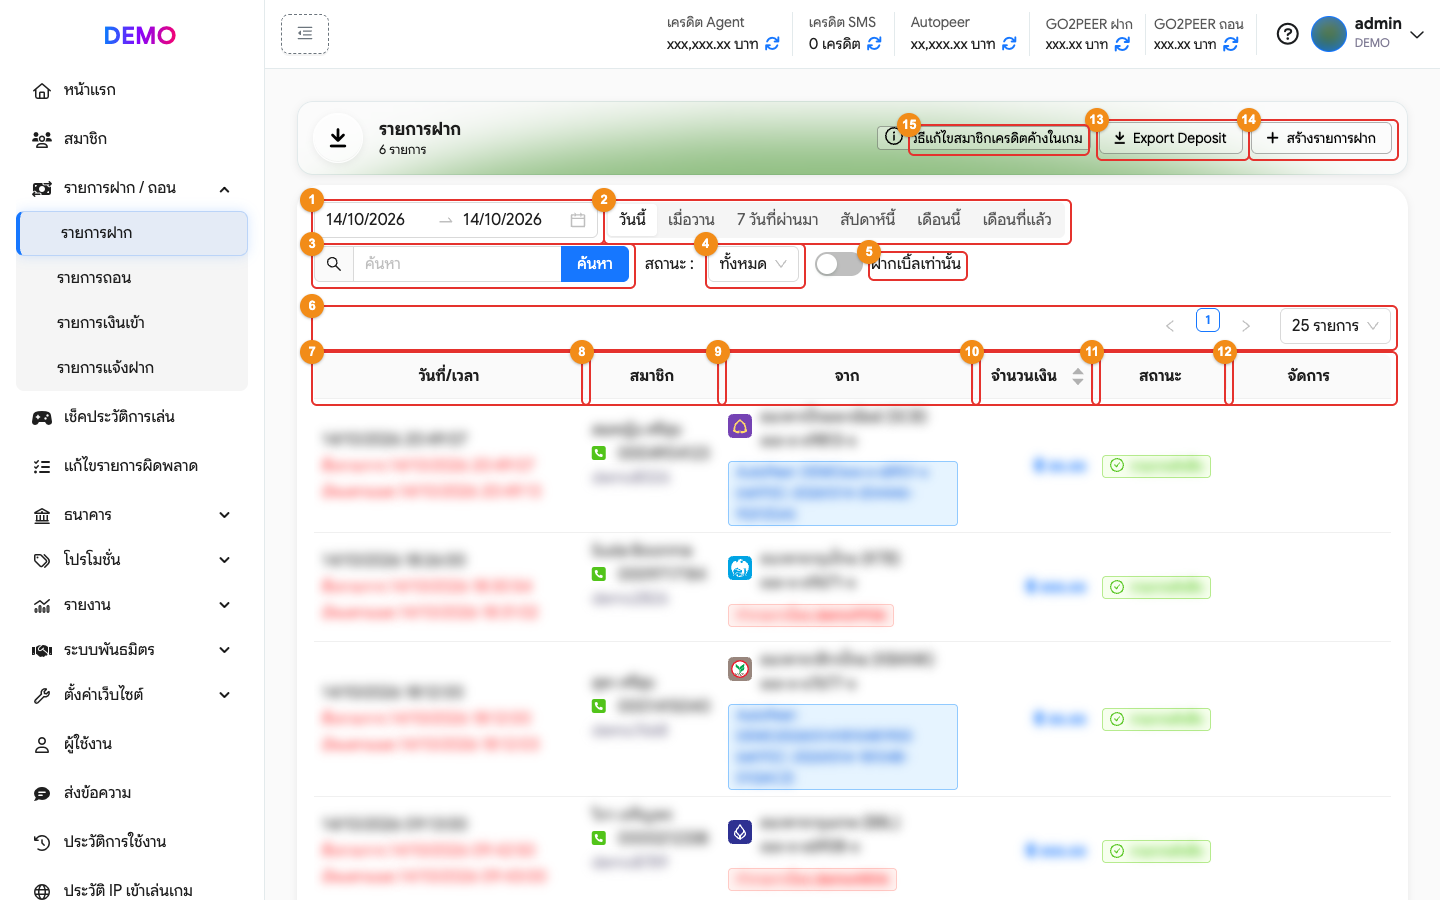
Task: Refresh GO2PEER ถอน balance icon
Action: [1231, 44]
